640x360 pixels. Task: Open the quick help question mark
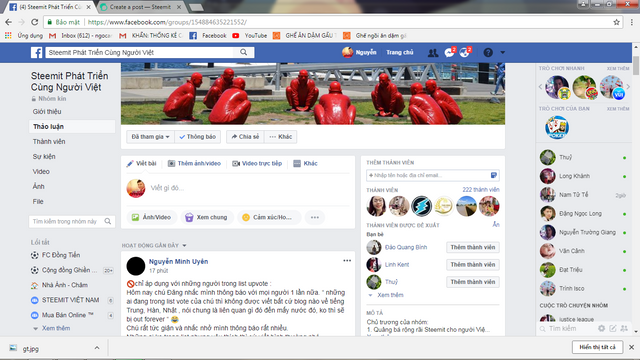[488, 52]
